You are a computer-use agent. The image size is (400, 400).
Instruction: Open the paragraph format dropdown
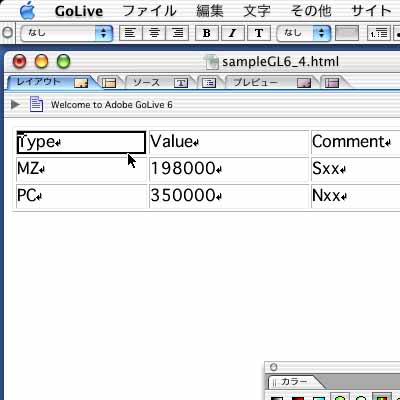pos(67,33)
